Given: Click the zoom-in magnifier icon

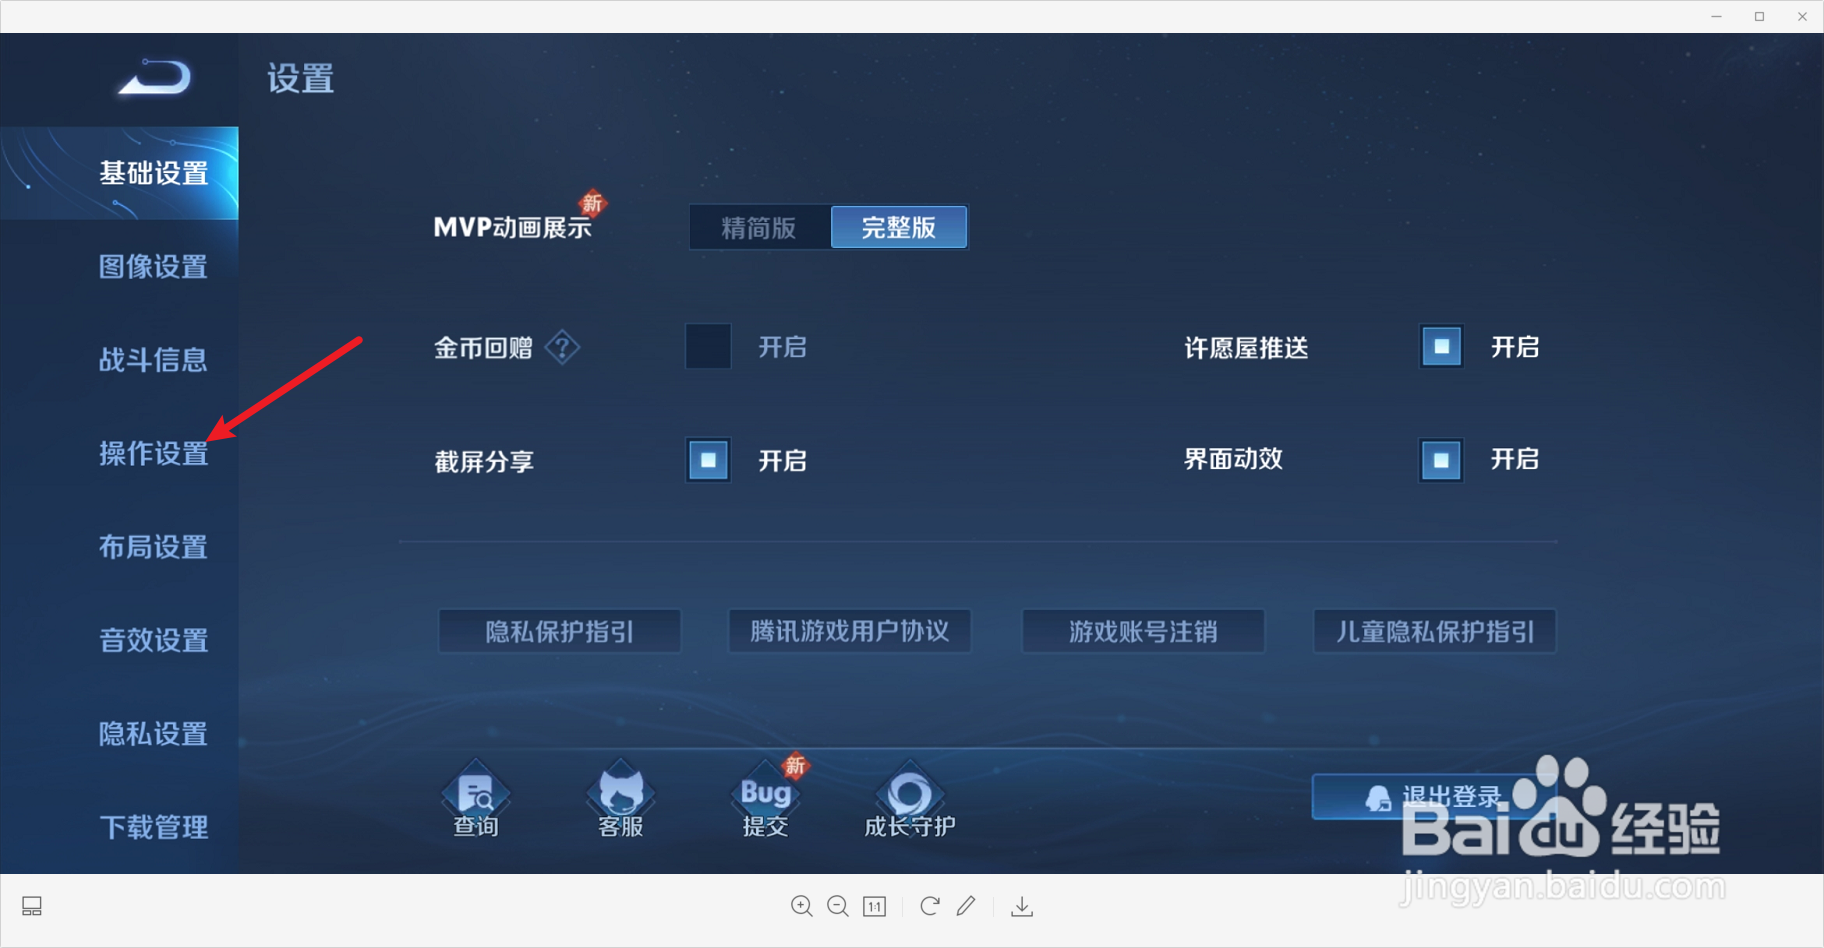Looking at the screenshot, I should coord(801,906).
